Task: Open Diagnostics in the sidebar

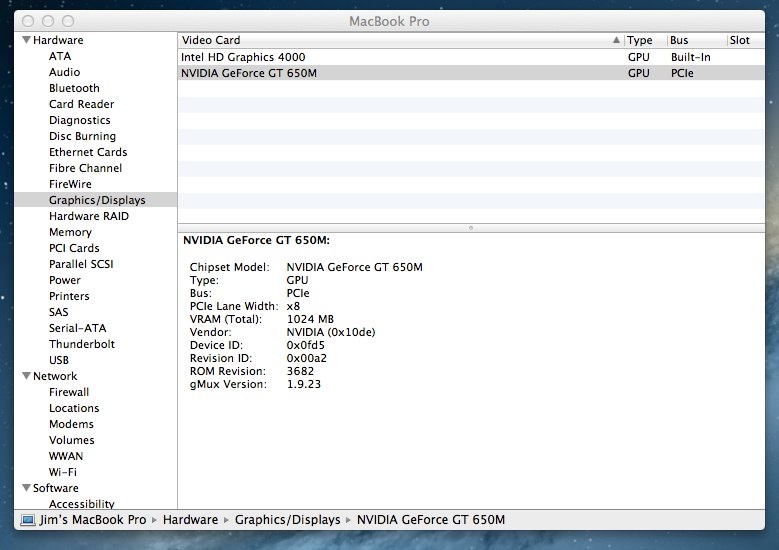Action: (x=79, y=120)
